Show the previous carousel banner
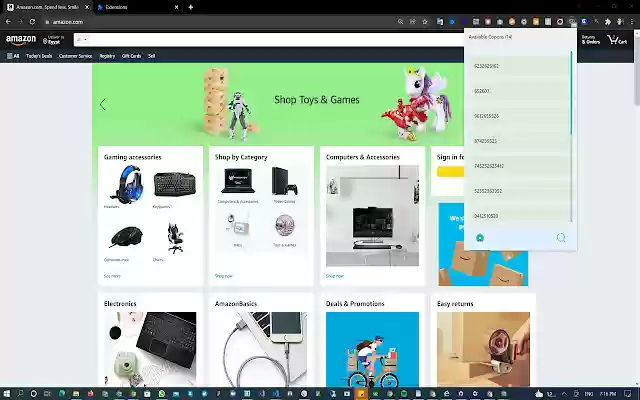 point(102,104)
